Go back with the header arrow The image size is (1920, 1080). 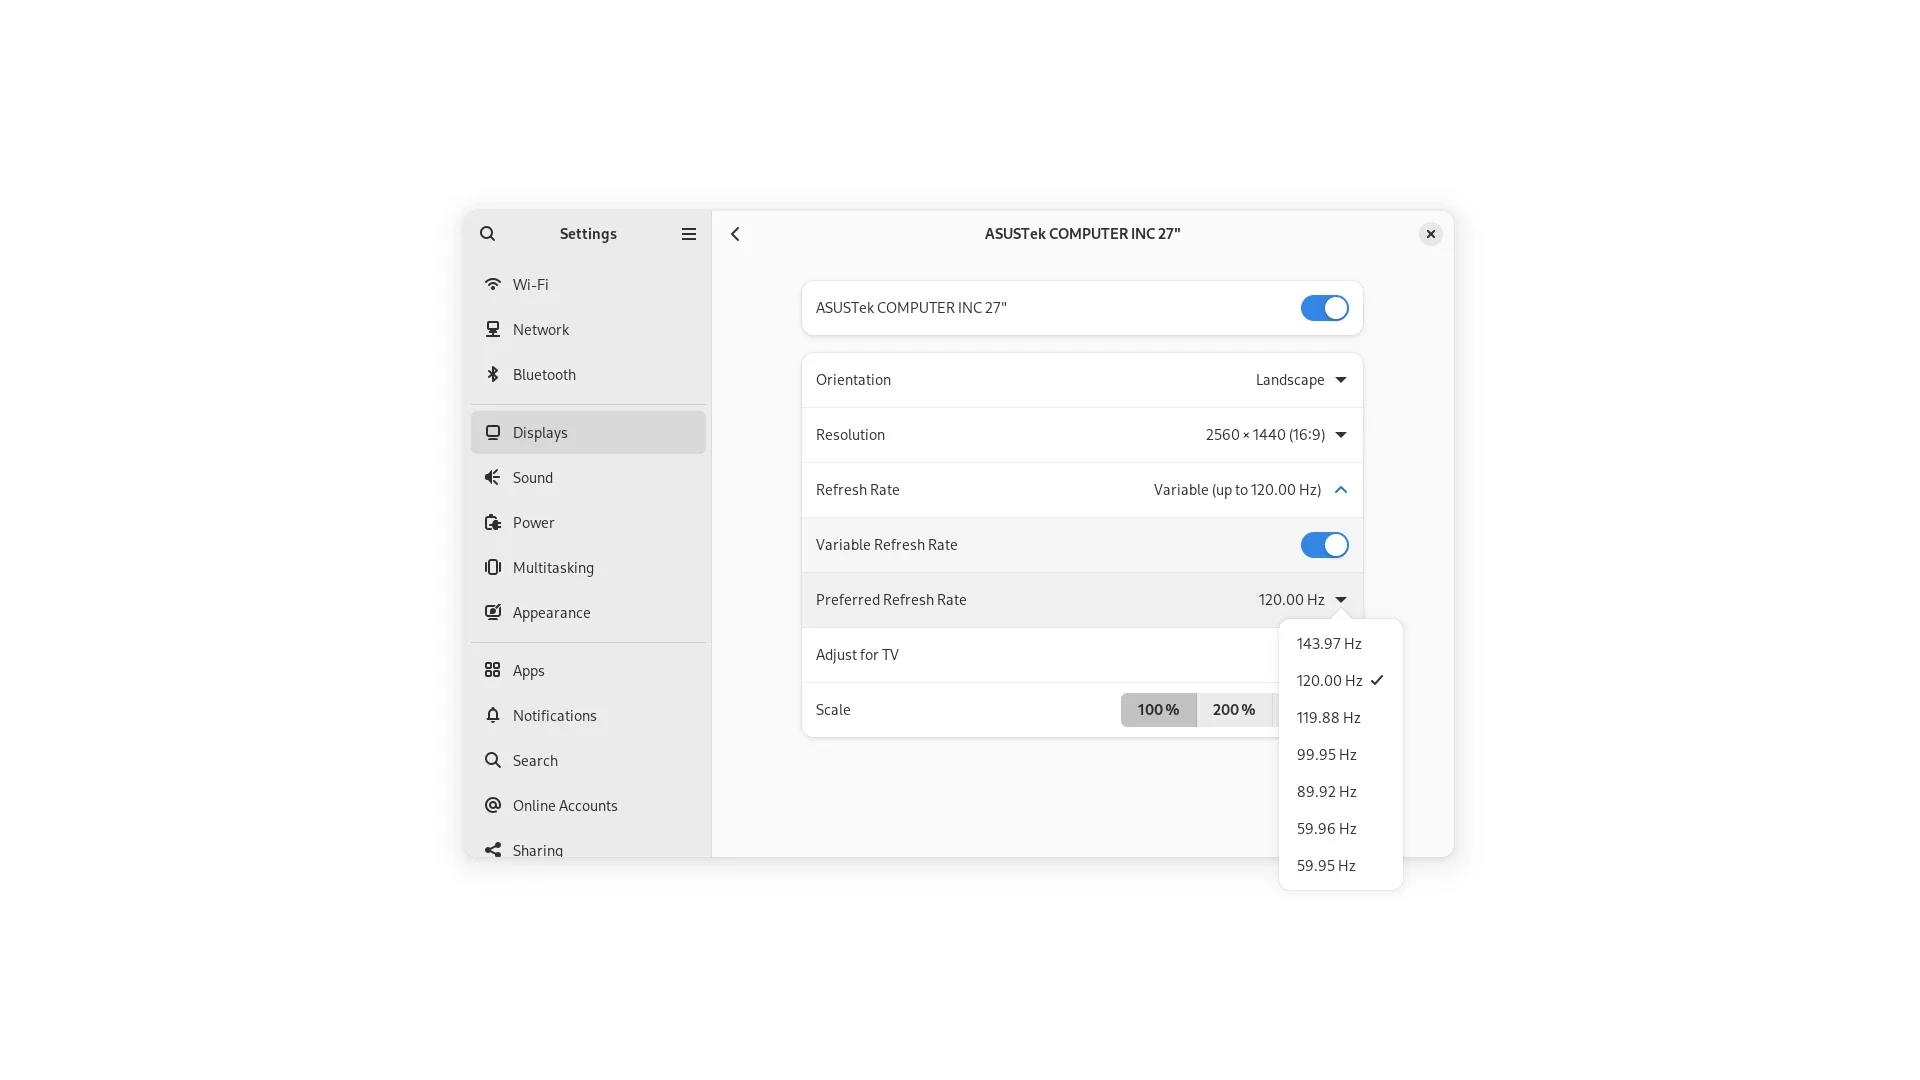tap(735, 234)
